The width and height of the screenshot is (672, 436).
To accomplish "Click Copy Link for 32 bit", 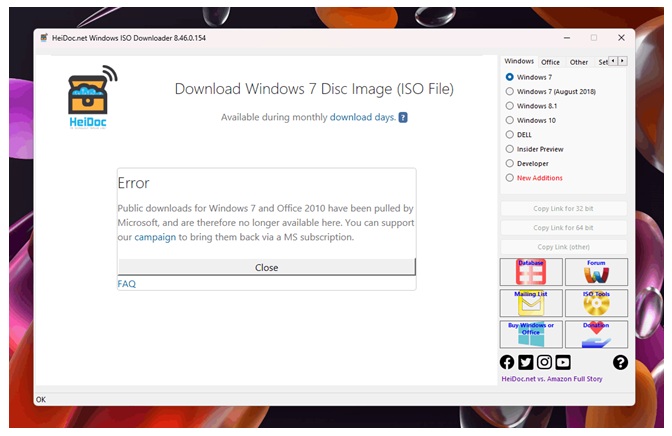I will tap(563, 208).
